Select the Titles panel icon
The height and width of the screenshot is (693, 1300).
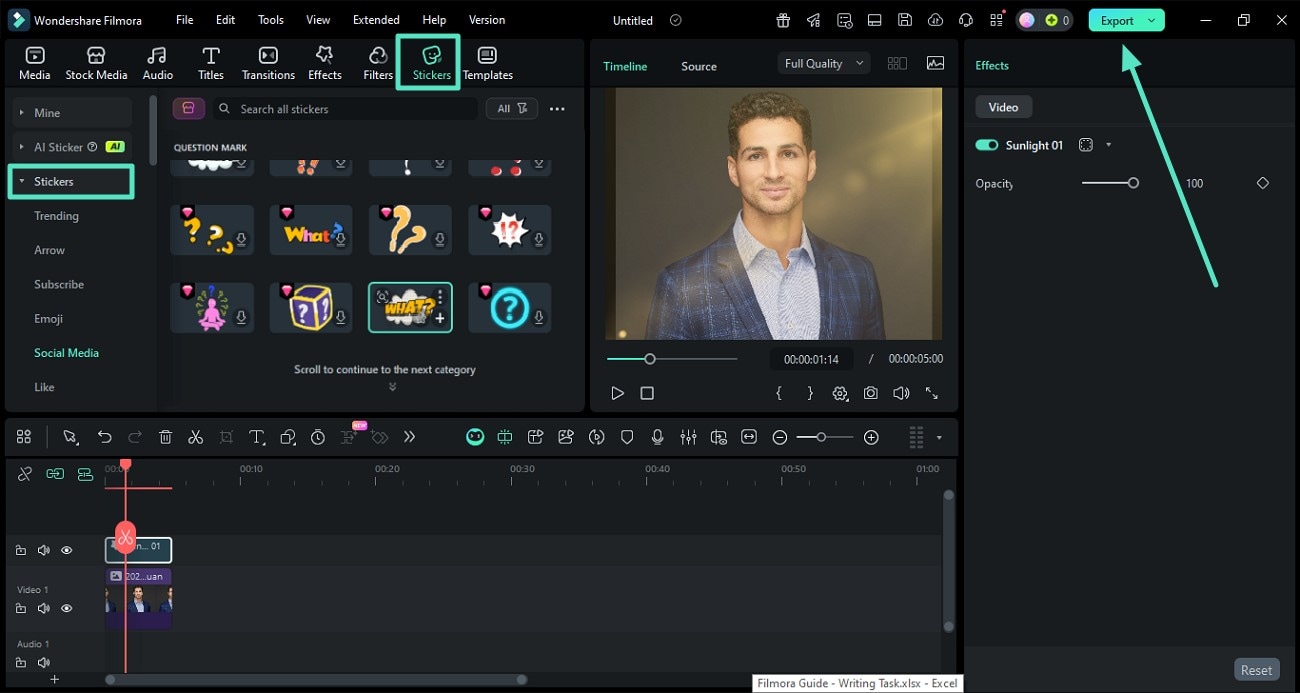coord(211,60)
